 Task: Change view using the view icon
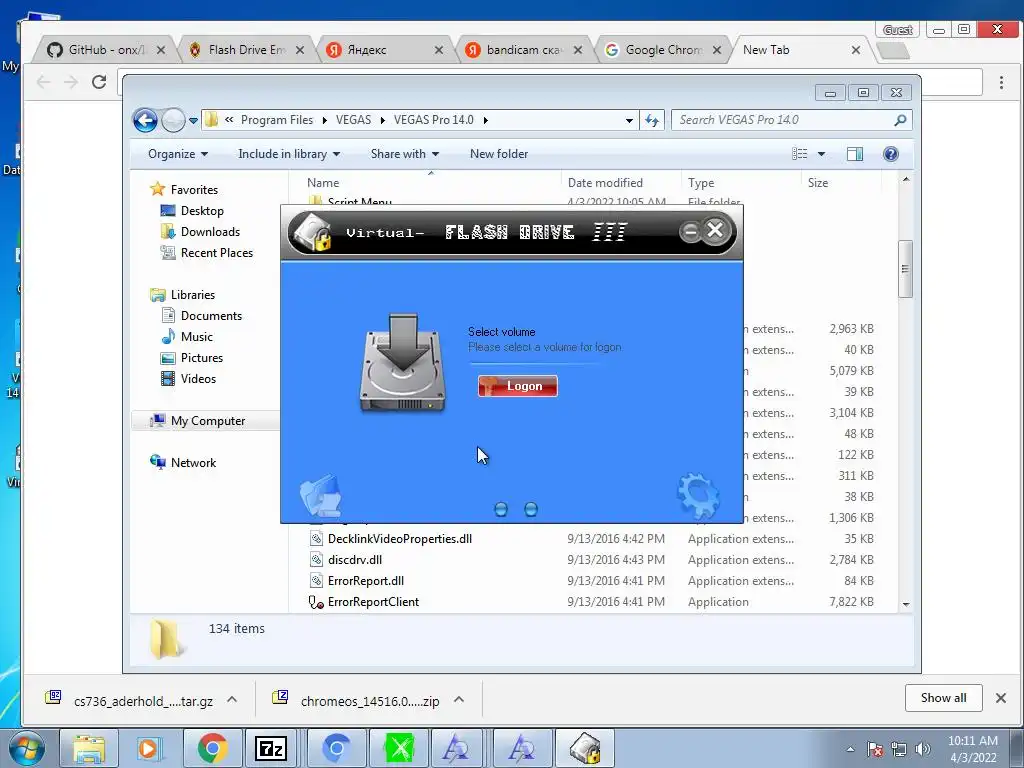[x=800, y=154]
